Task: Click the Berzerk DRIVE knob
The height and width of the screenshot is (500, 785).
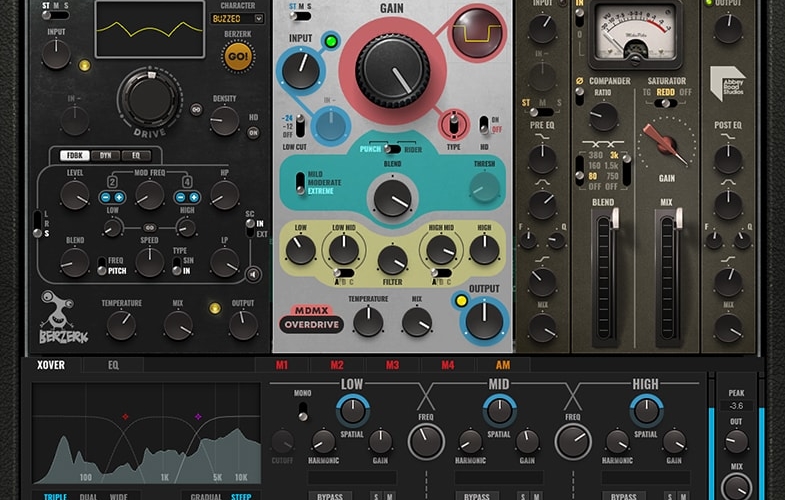Action: [150, 99]
